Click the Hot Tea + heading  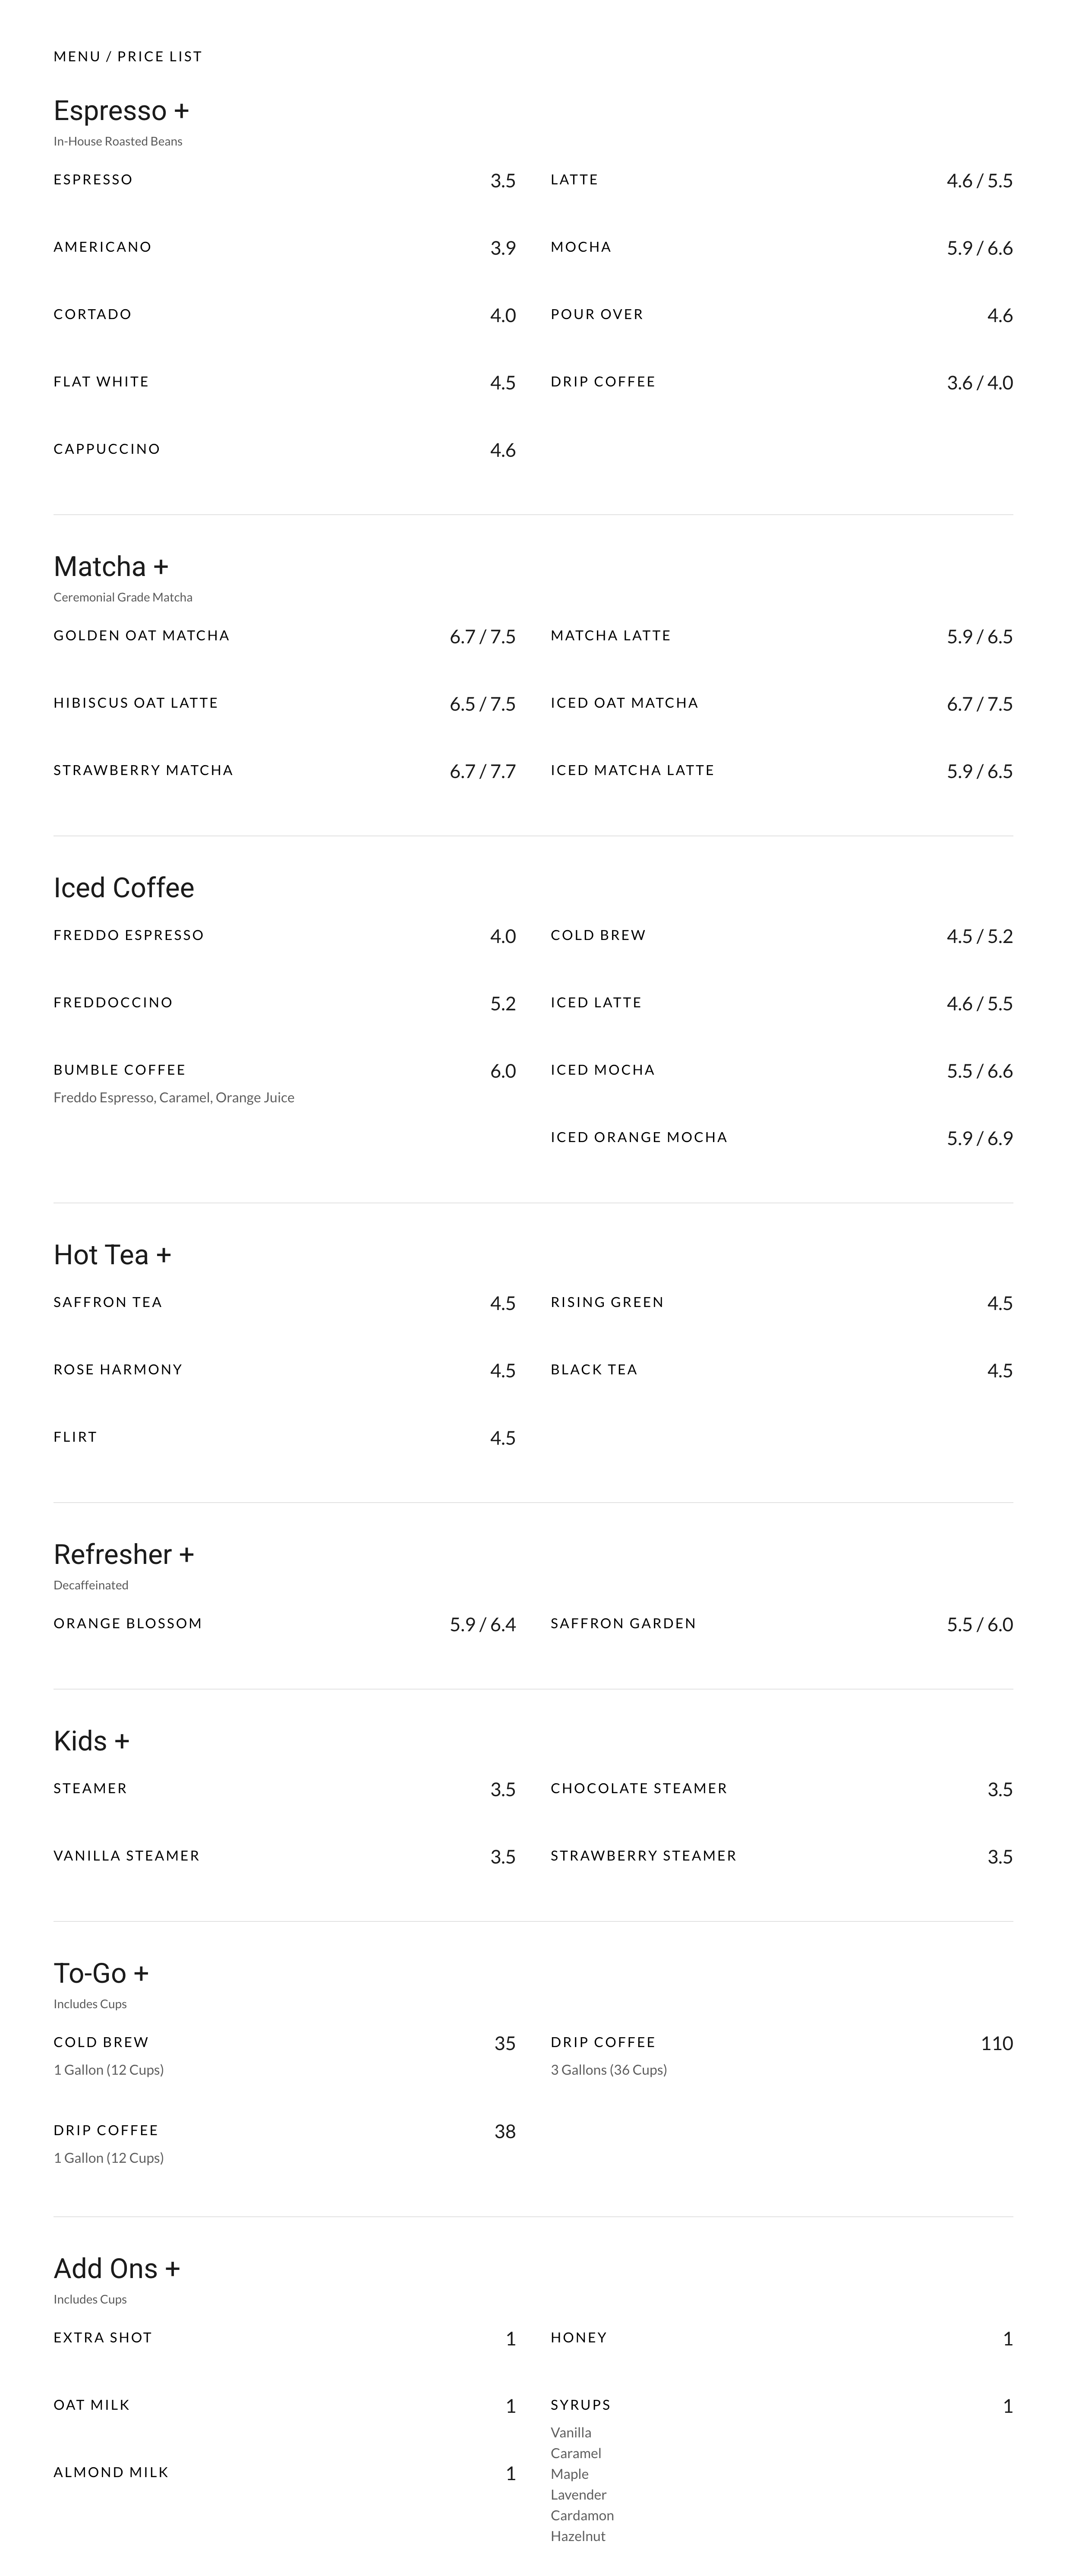pyautogui.click(x=112, y=1255)
